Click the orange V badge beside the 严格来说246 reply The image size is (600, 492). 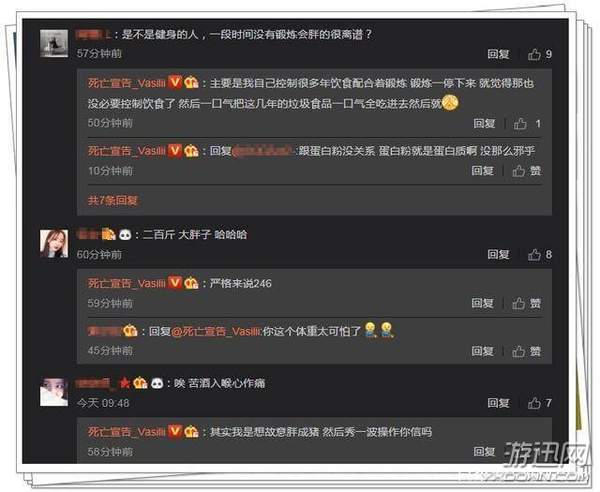click(174, 283)
